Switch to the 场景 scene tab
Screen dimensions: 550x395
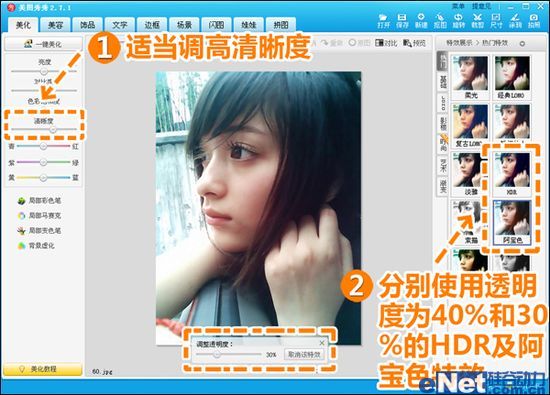pyautogui.click(x=185, y=25)
